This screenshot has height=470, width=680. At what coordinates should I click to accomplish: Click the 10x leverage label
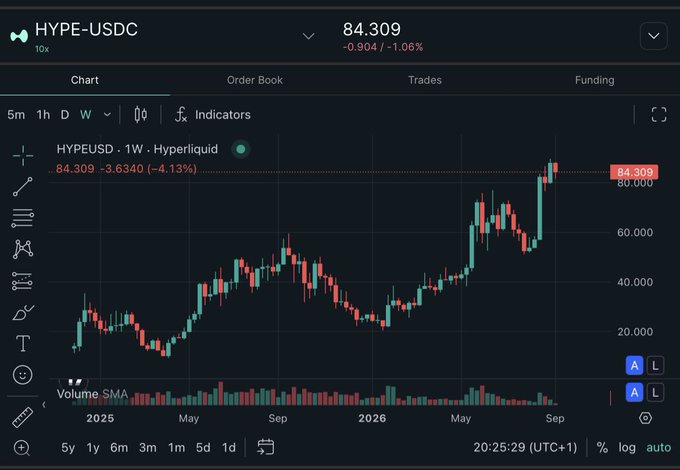[x=42, y=49]
